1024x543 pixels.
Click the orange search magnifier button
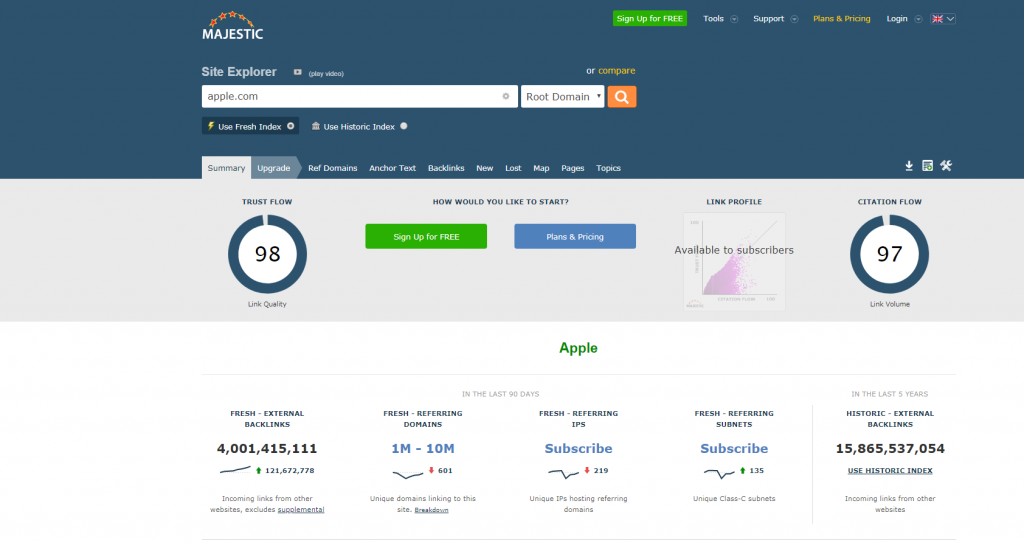[622, 97]
